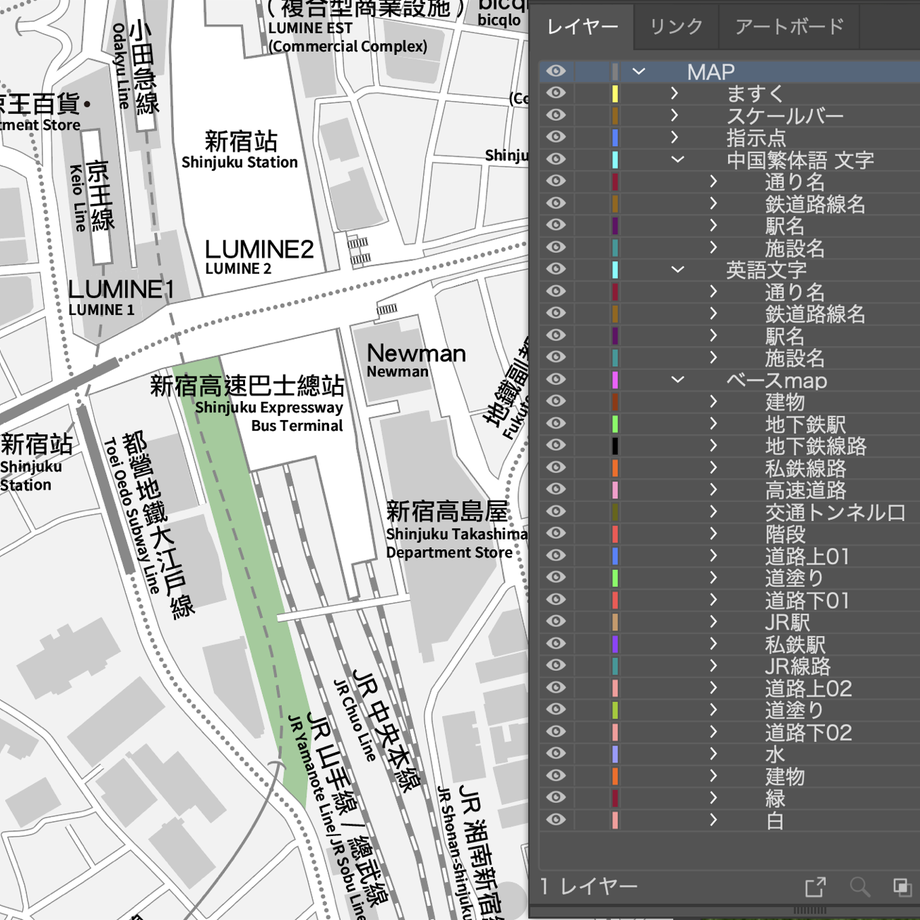The height and width of the screenshot is (920, 920).
Task: Toggle the eye icon for 指示点
Action: click(x=556, y=137)
